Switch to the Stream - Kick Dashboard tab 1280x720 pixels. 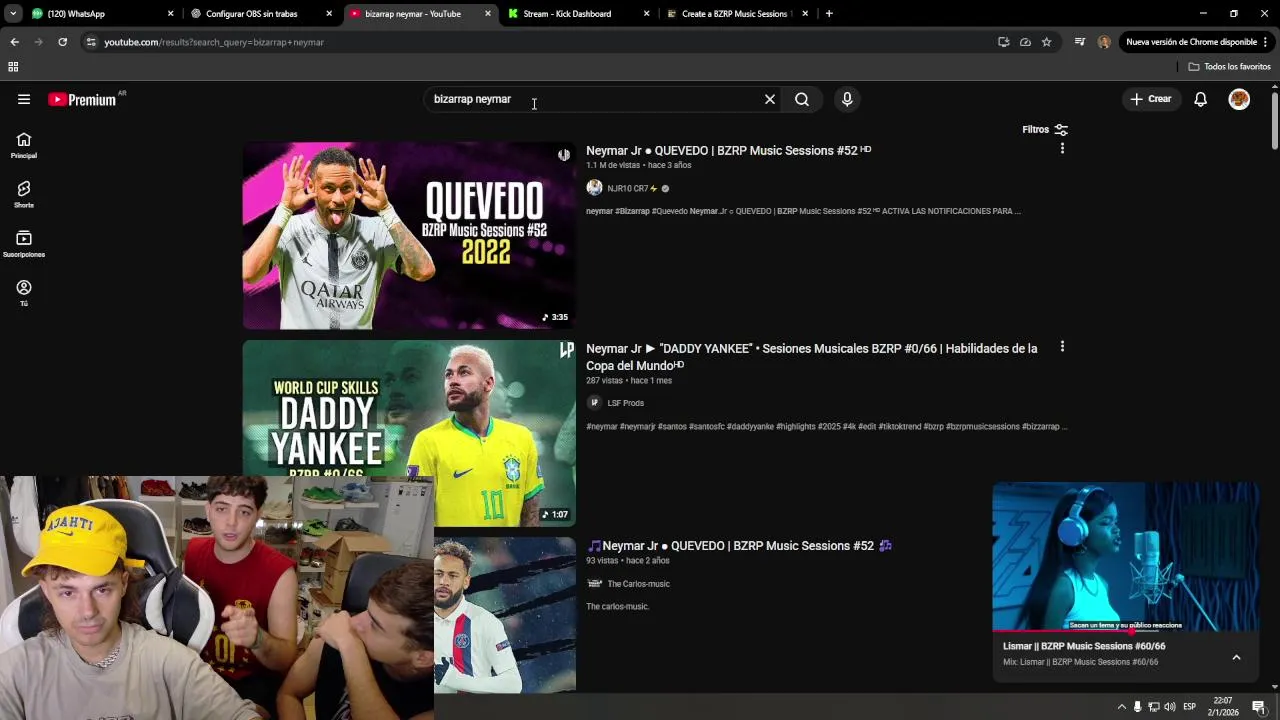[578, 14]
